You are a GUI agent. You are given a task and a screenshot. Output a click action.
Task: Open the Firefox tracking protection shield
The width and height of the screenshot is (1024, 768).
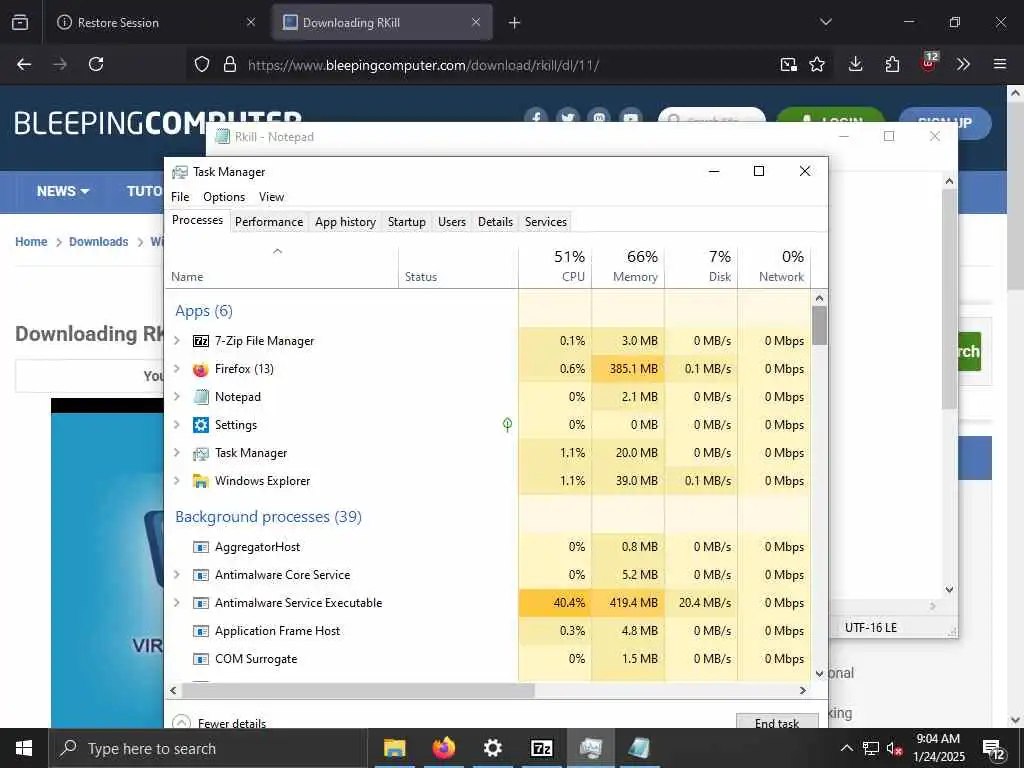202,64
